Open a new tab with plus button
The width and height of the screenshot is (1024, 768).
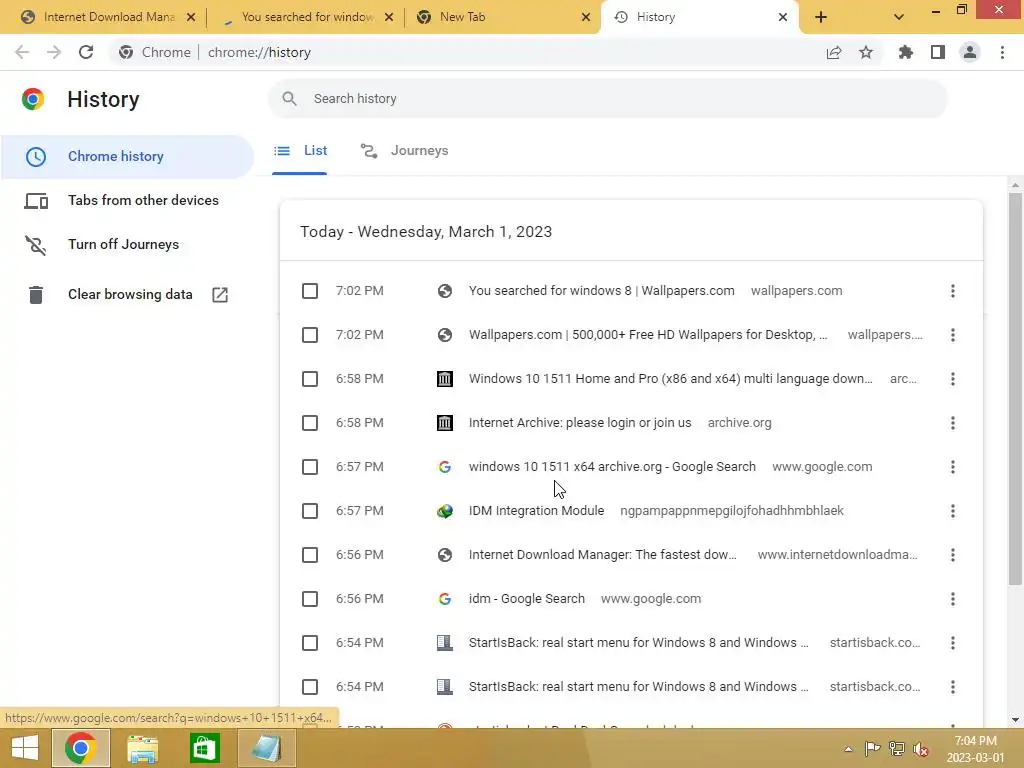pos(821,17)
